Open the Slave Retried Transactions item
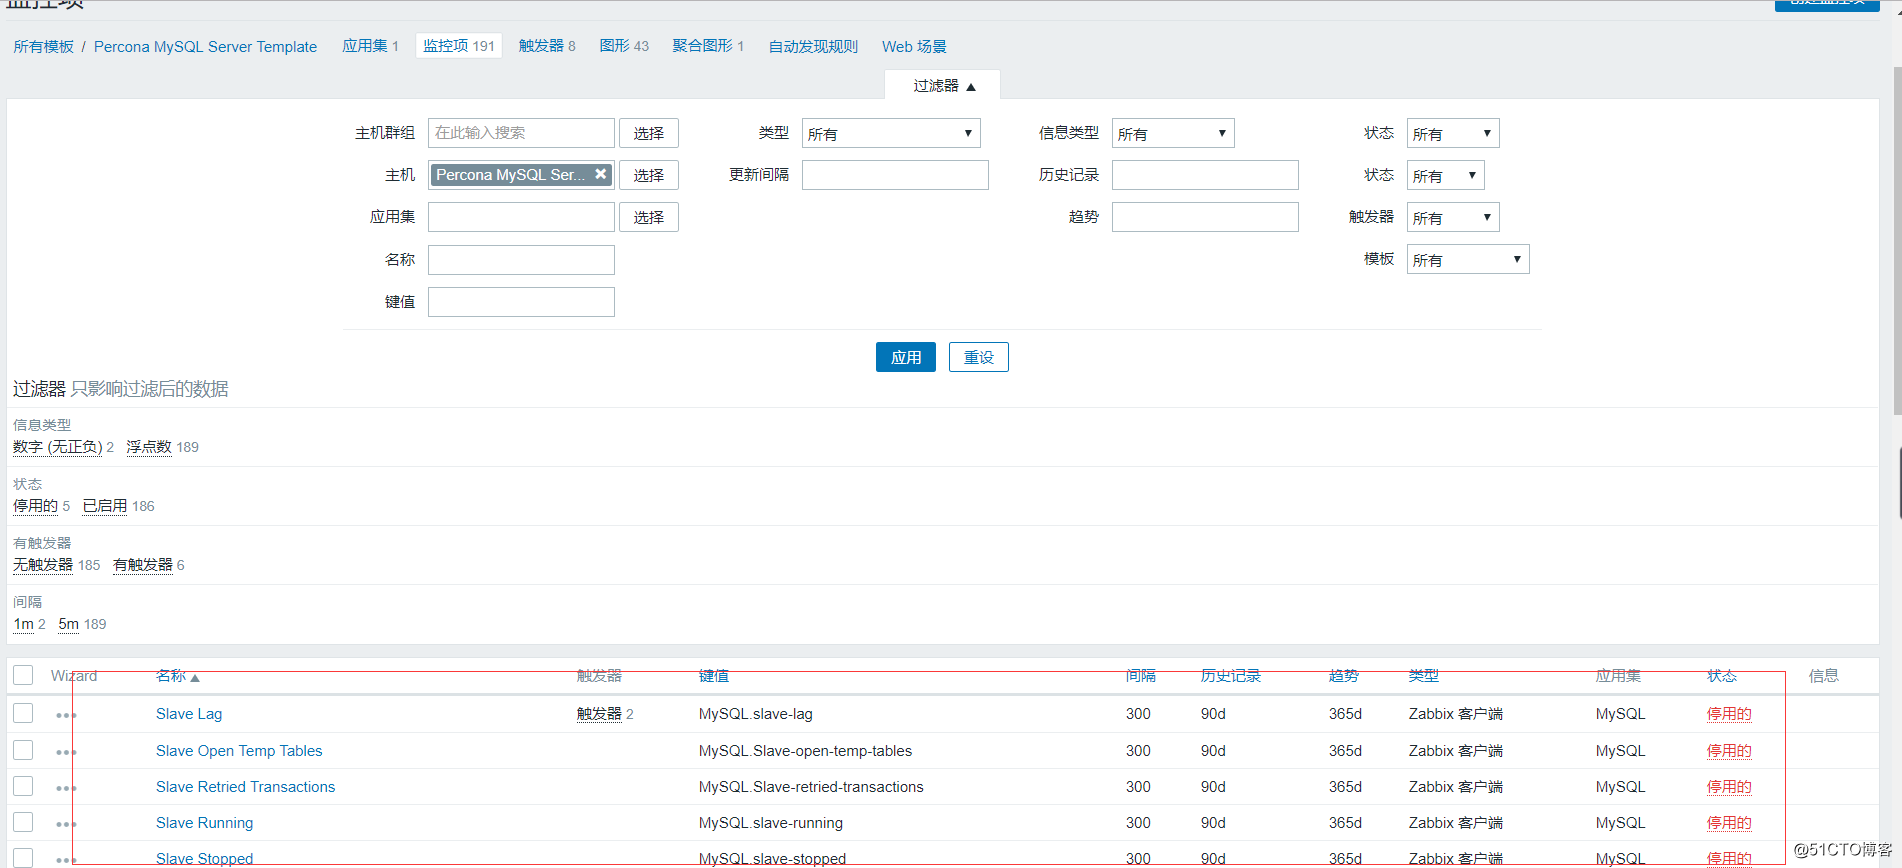 click(245, 787)
